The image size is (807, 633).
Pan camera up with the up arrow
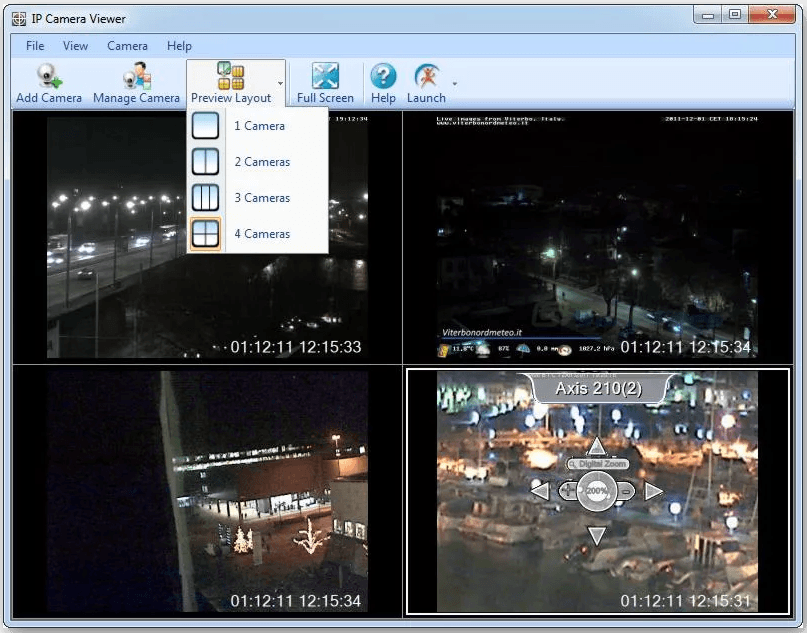click(596, 447)
